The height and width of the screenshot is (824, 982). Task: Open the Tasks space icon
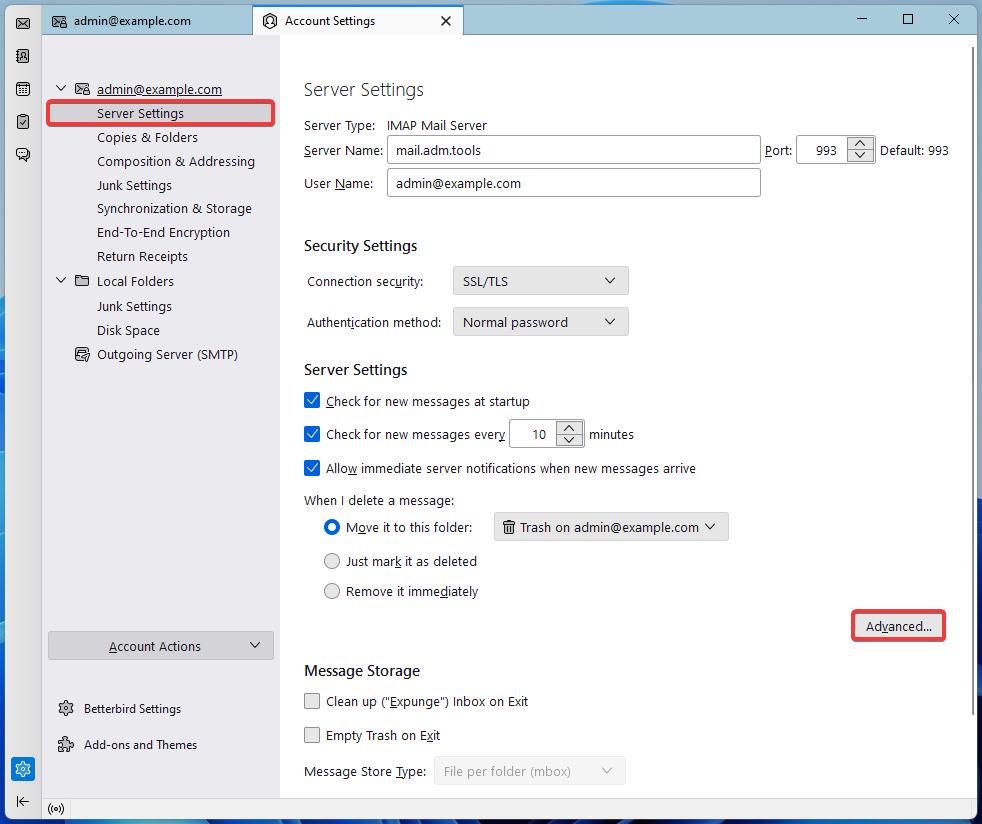[x=22, y=121]
